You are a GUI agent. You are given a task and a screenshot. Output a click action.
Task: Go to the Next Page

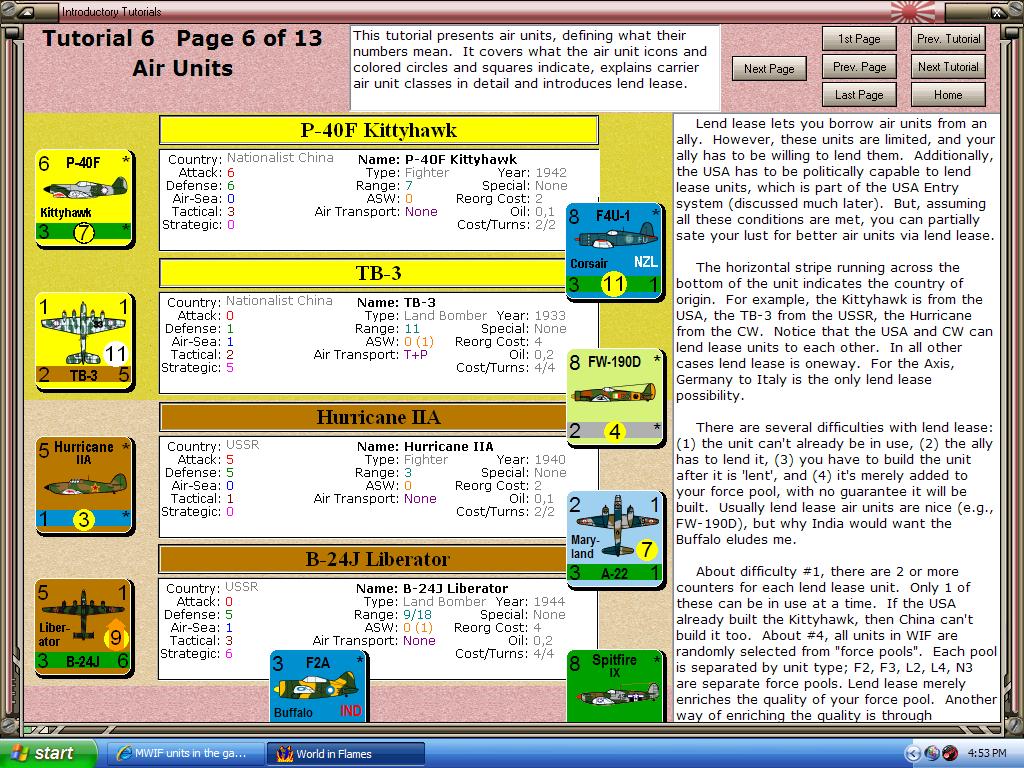point(769,69)
